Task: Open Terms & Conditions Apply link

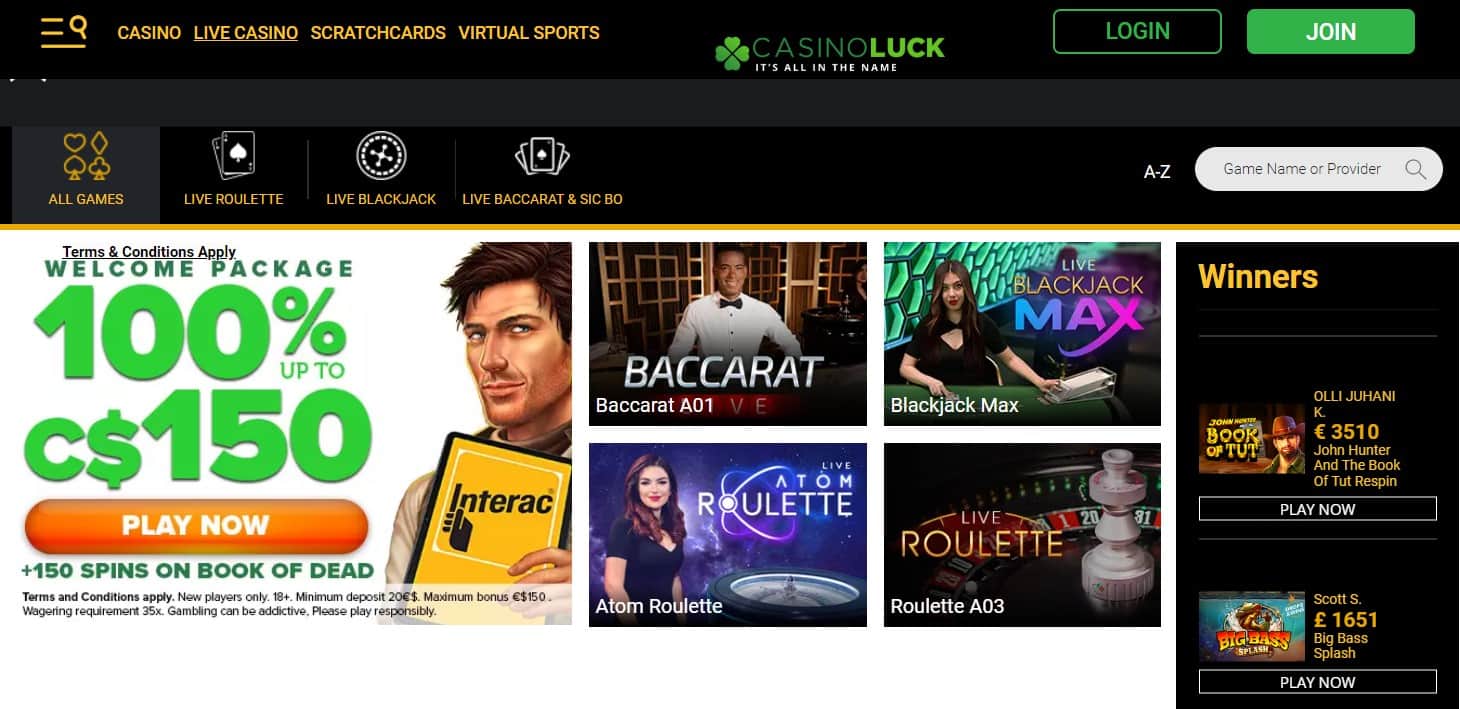Action: 149,252
